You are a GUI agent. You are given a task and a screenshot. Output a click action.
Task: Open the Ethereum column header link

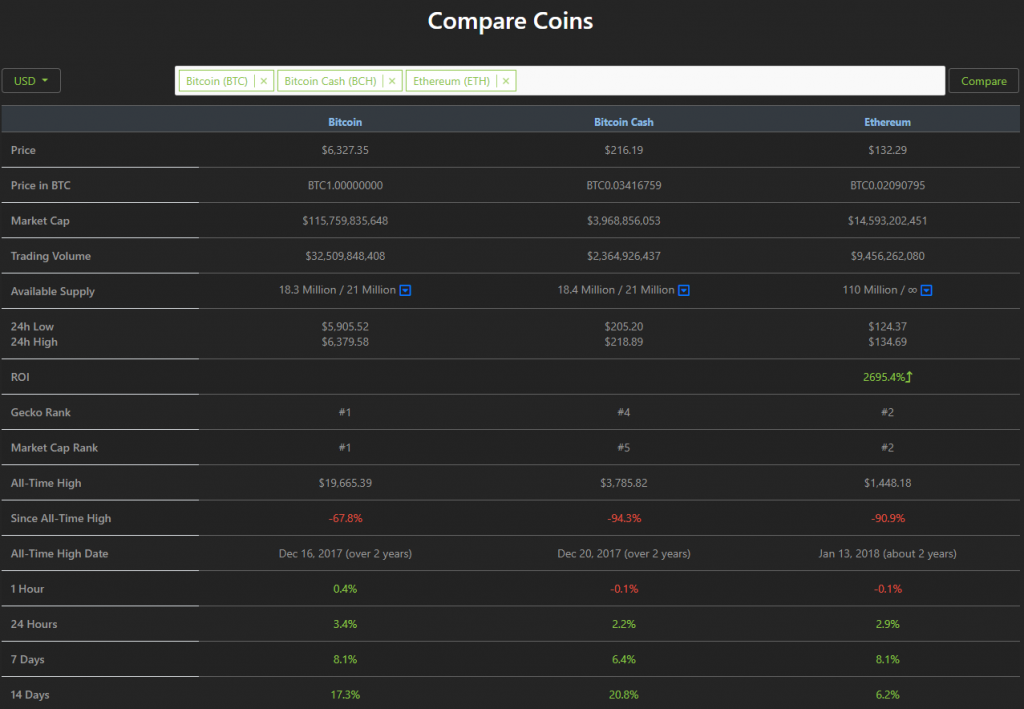click(x=887, y=121)
